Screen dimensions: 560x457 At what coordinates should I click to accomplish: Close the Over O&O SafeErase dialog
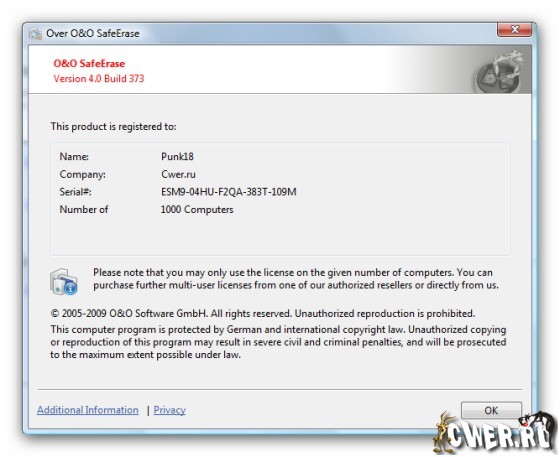point(514,30)
